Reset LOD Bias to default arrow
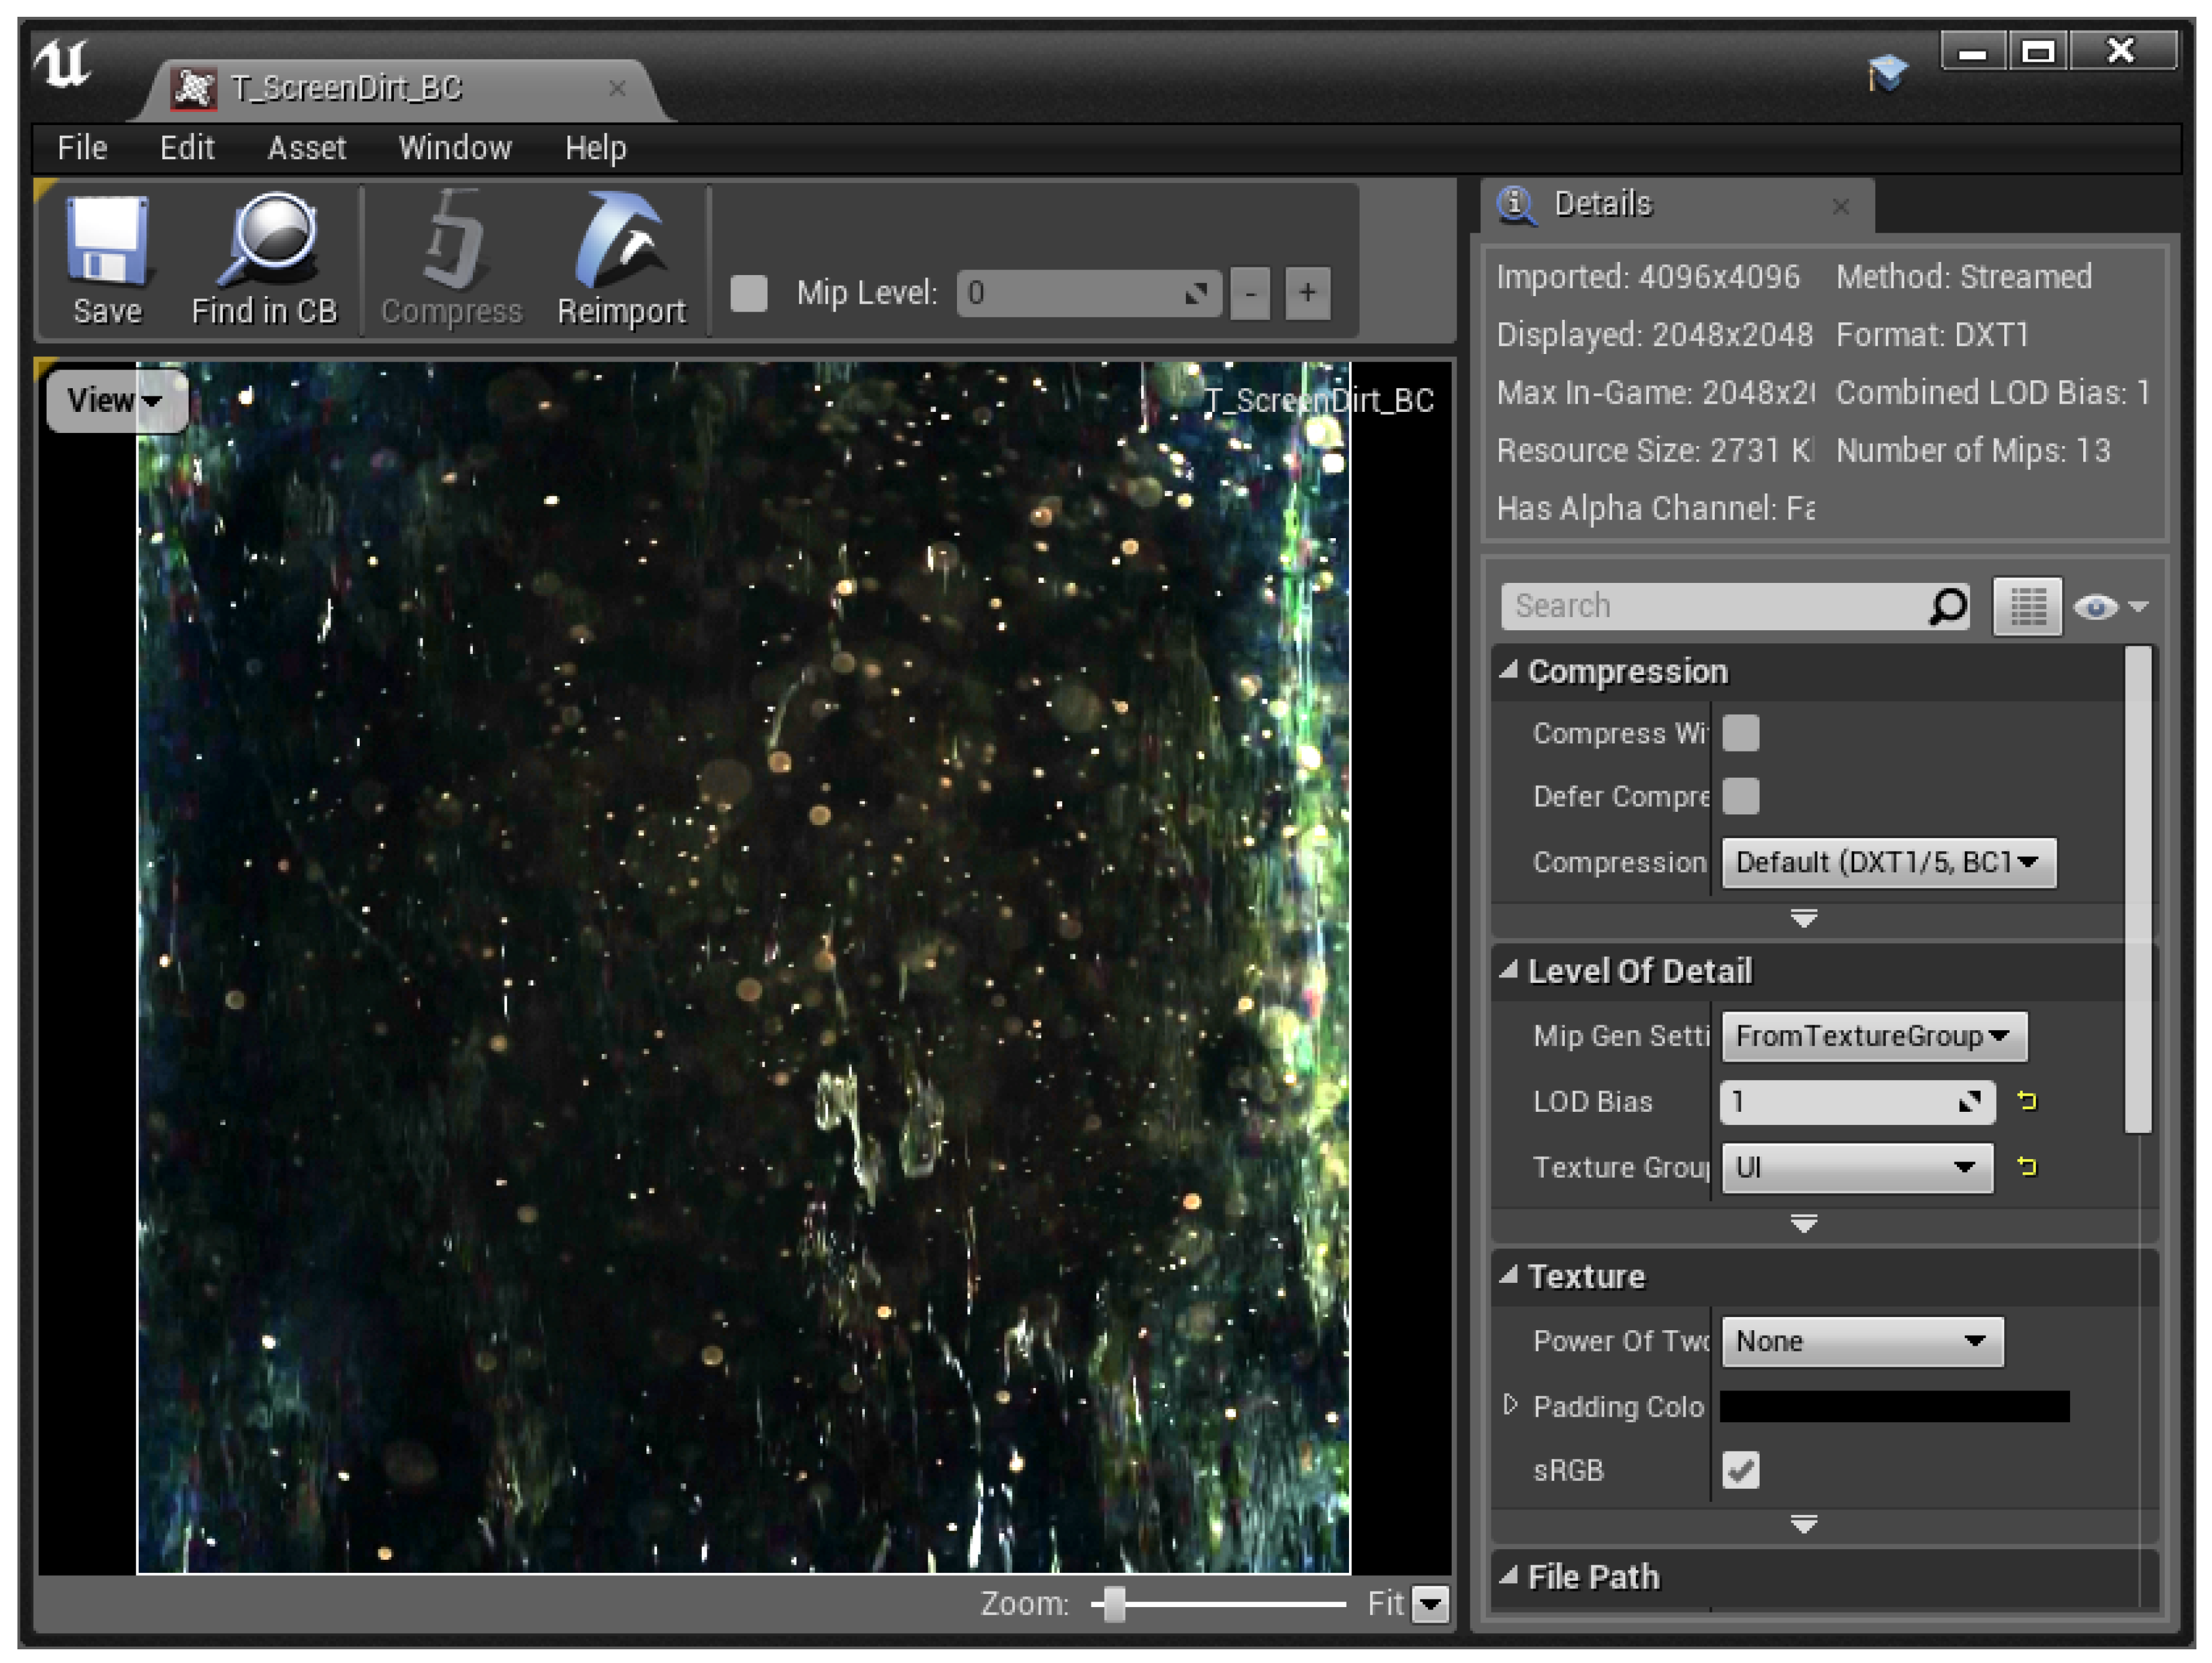Viewport: 2212px width, 1663px height. 2027,1101
